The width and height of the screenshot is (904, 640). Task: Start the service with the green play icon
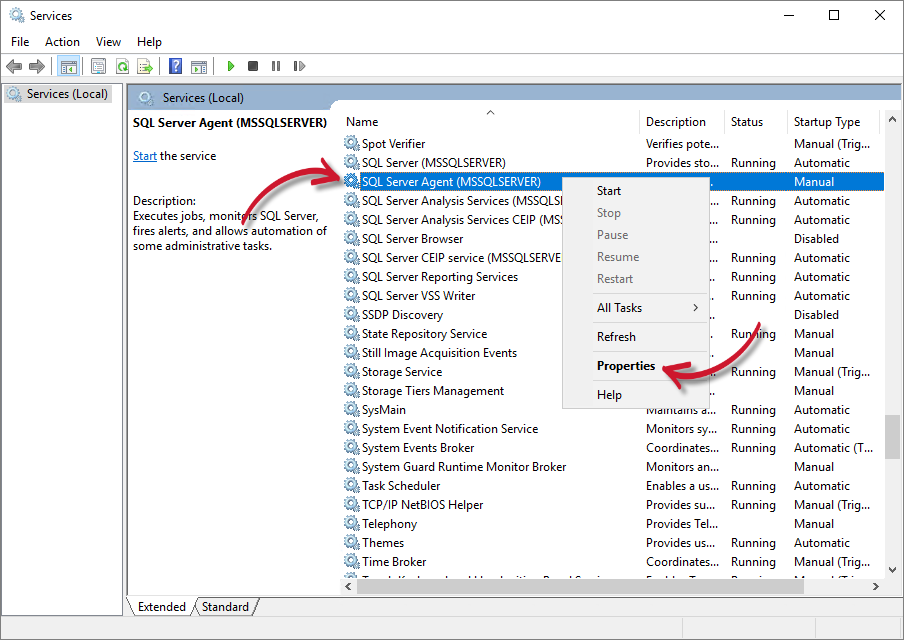point(230,66)
